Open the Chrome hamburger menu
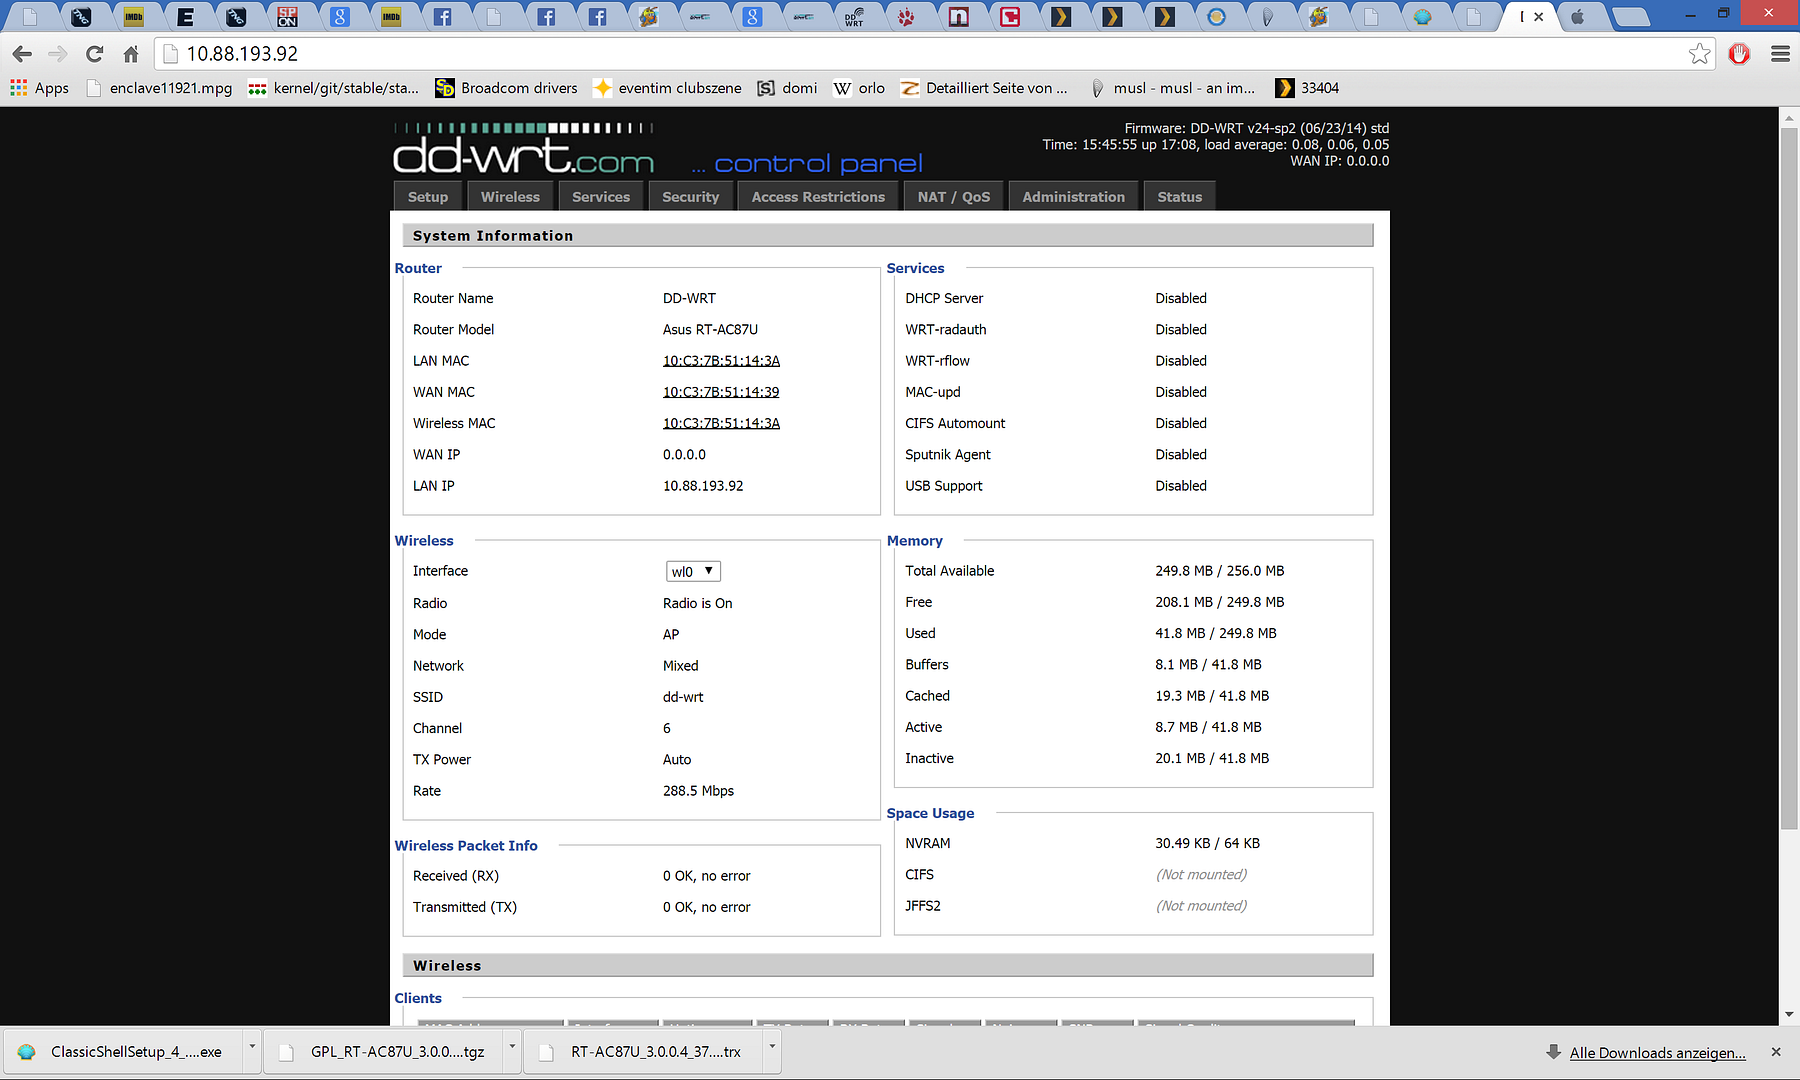 [x=1780, y=54]
